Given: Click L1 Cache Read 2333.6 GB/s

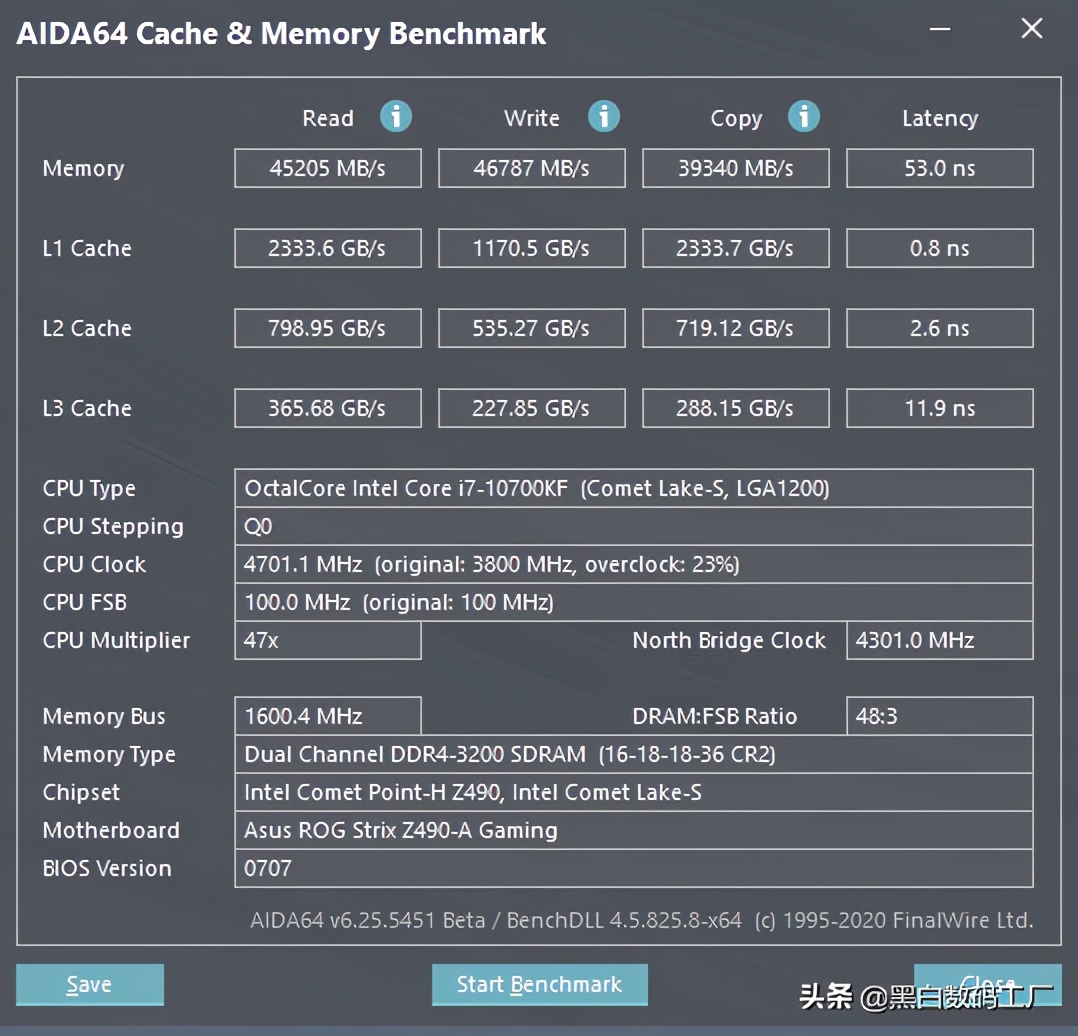Looking at the screenshot, I should [328, 248].
